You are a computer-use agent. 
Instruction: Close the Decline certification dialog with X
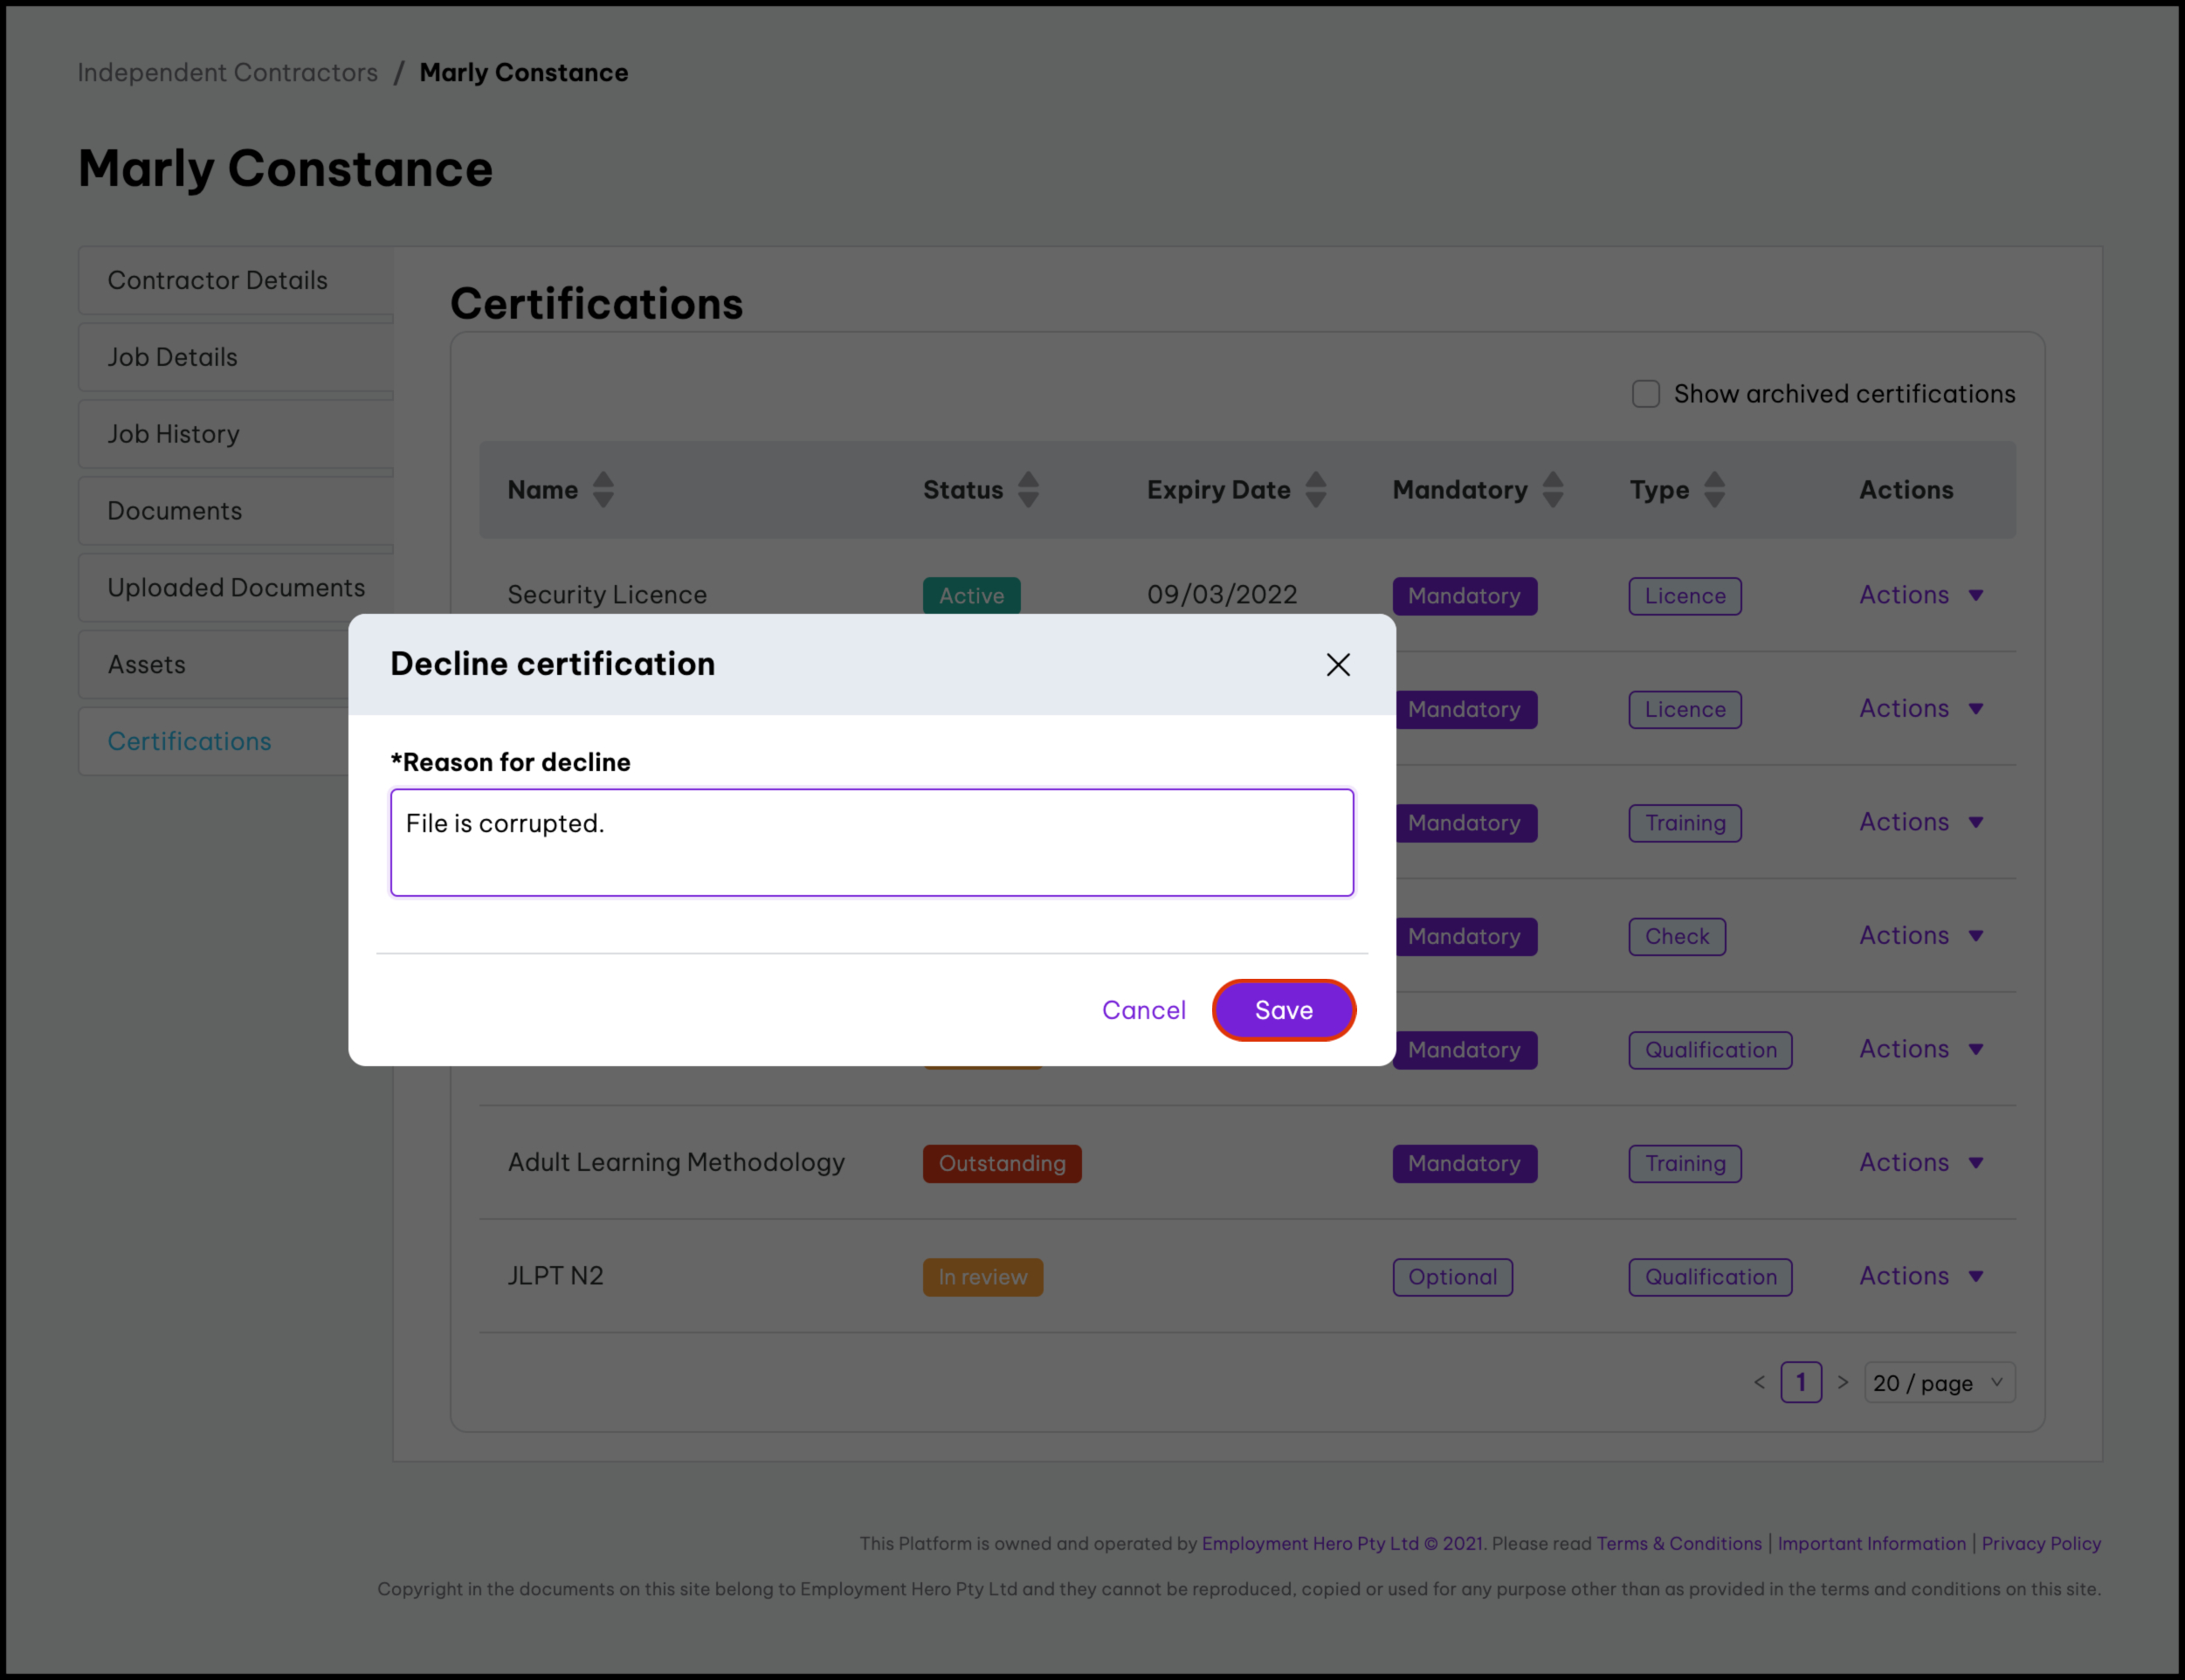[1337, 665]
